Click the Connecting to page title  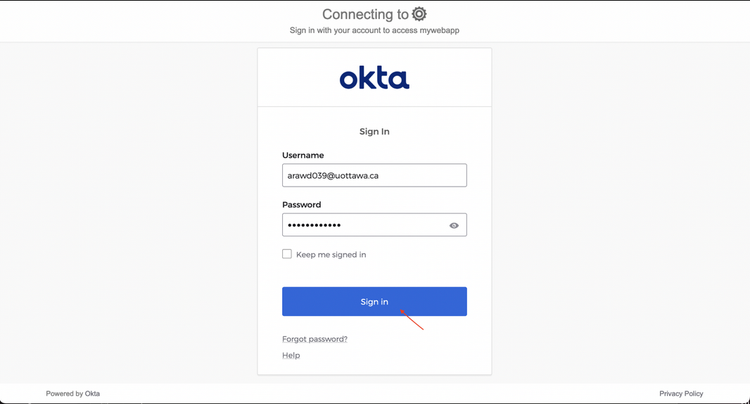click(365, 14)
